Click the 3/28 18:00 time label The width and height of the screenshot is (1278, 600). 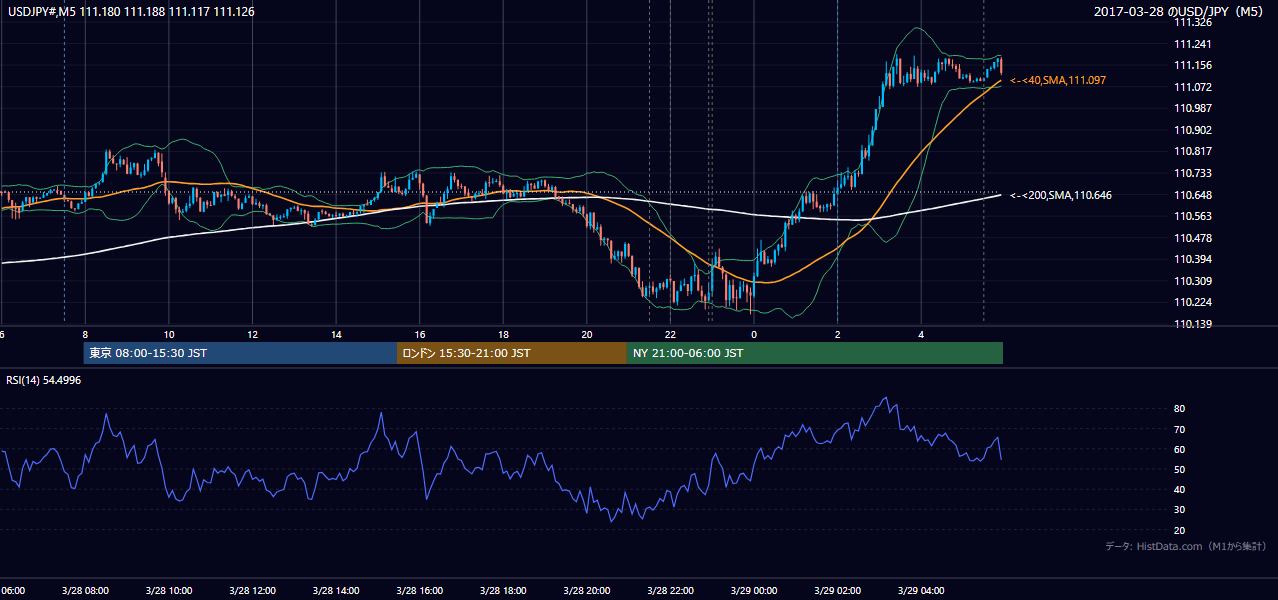[503, 590]
